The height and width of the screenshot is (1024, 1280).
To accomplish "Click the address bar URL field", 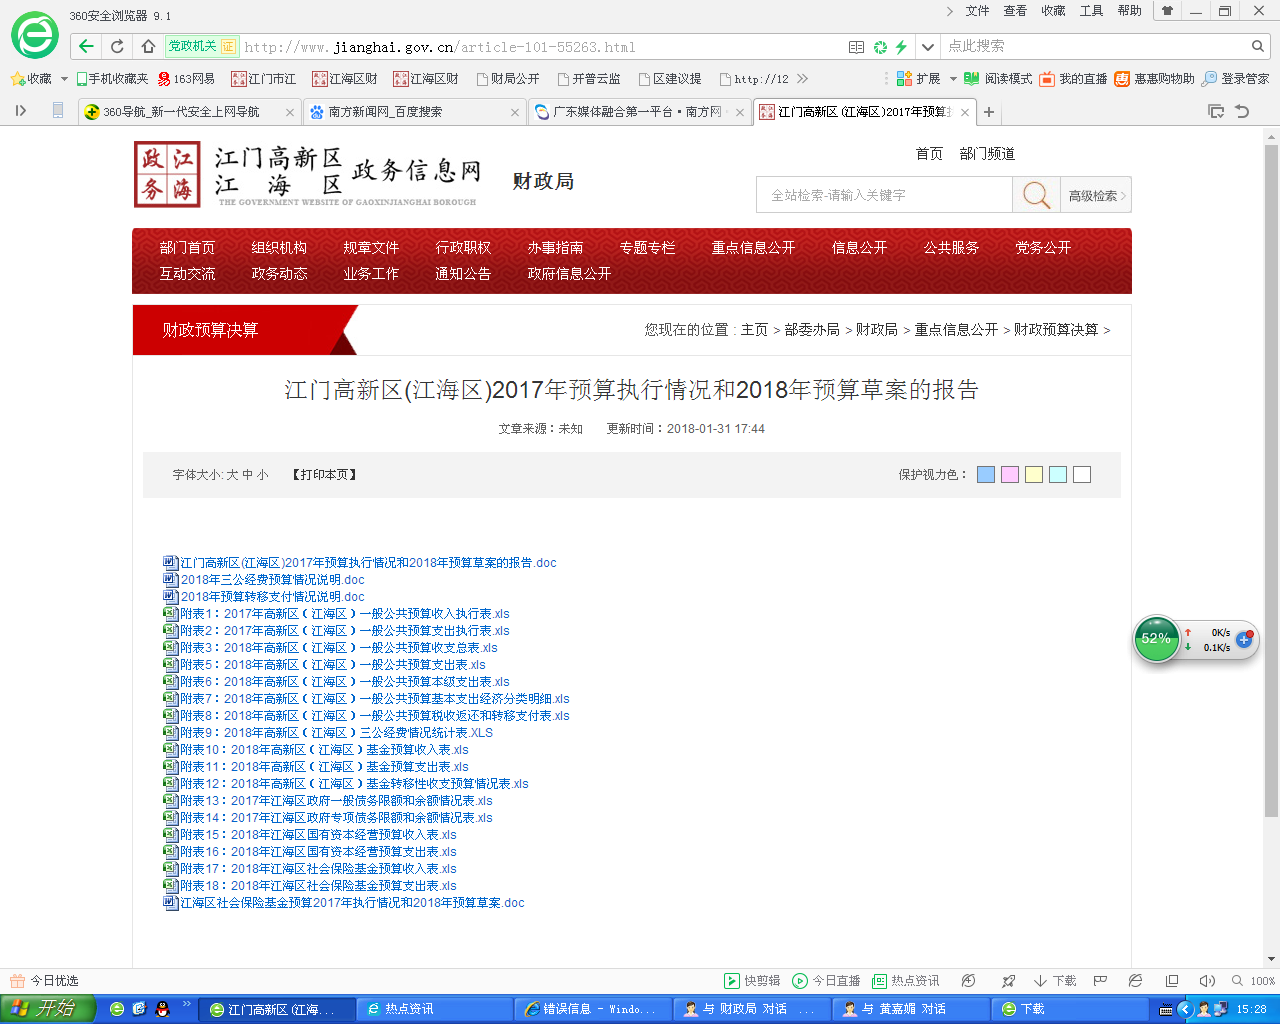I will point(540,47).
